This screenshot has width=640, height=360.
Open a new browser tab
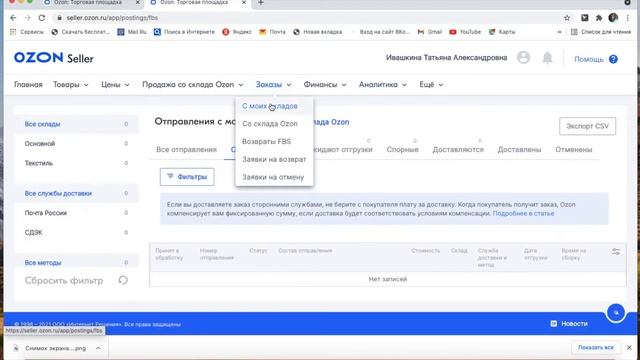click(x=261, y=3)
